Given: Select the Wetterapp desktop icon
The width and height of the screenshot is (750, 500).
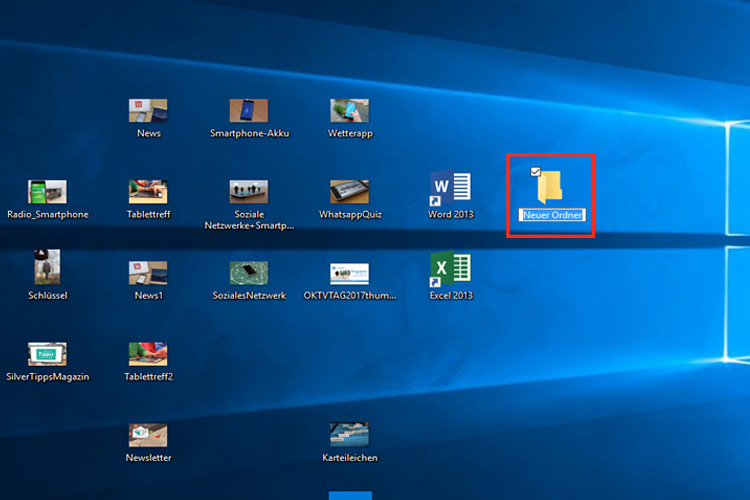Looking at the screenshot, I should pos(350,111).
